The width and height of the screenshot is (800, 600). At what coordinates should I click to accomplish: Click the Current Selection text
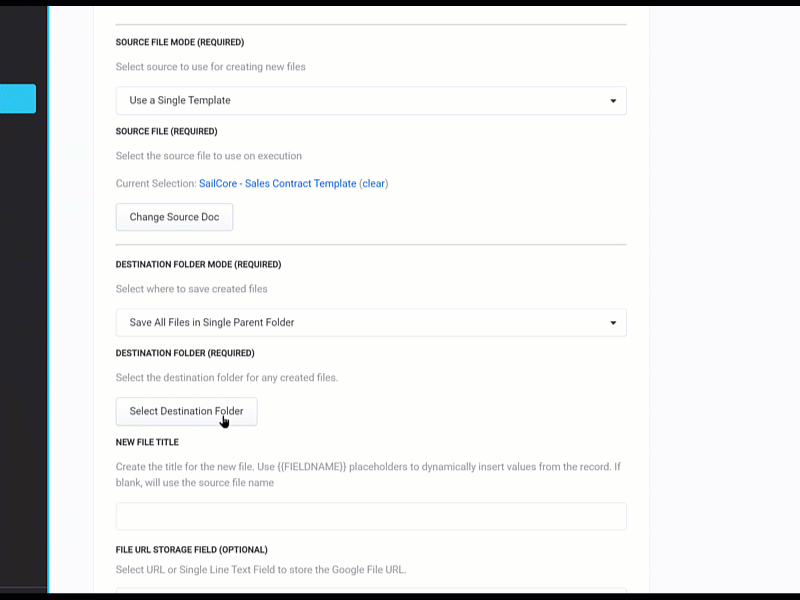pos(155,183)
